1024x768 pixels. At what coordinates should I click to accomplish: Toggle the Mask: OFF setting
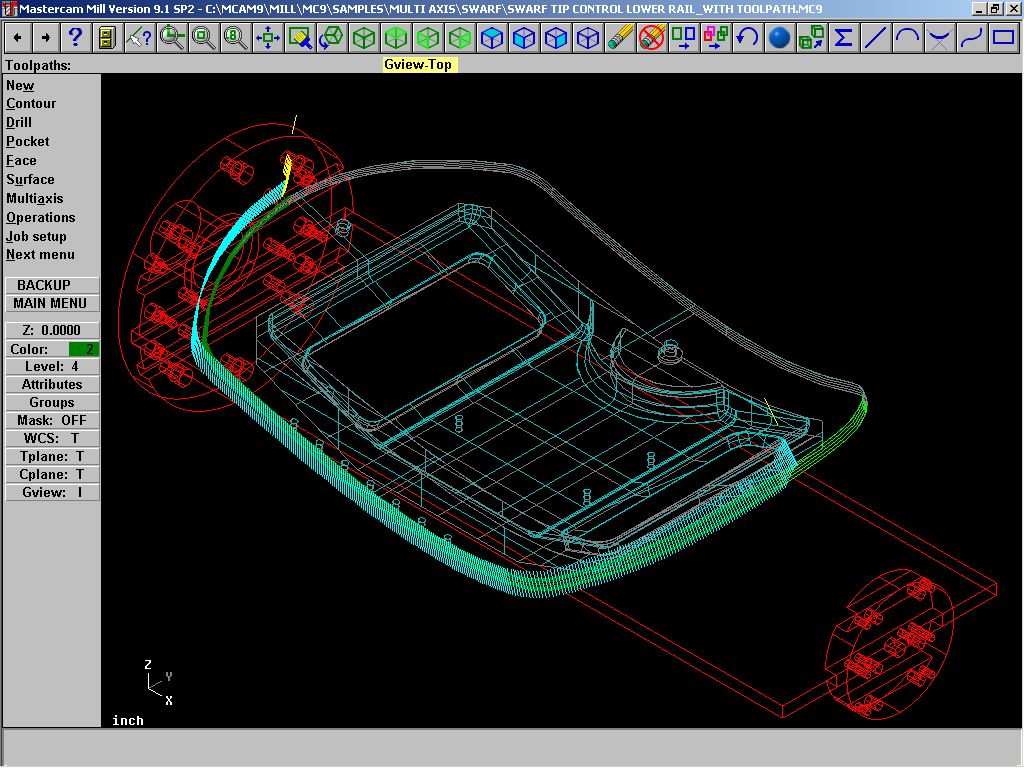point(52,421)
